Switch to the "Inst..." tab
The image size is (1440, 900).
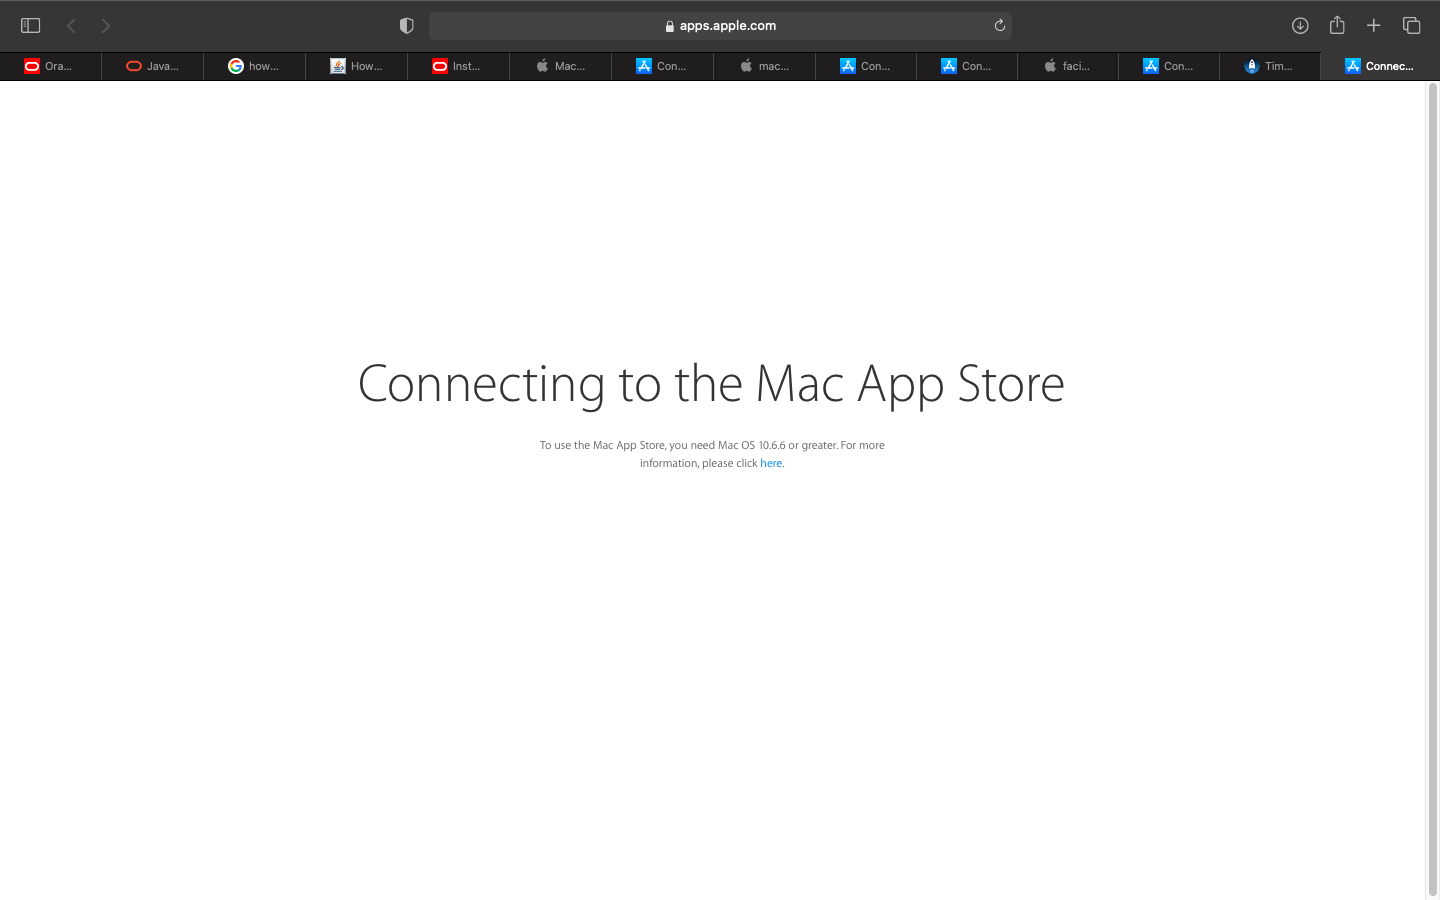point(458,66)
